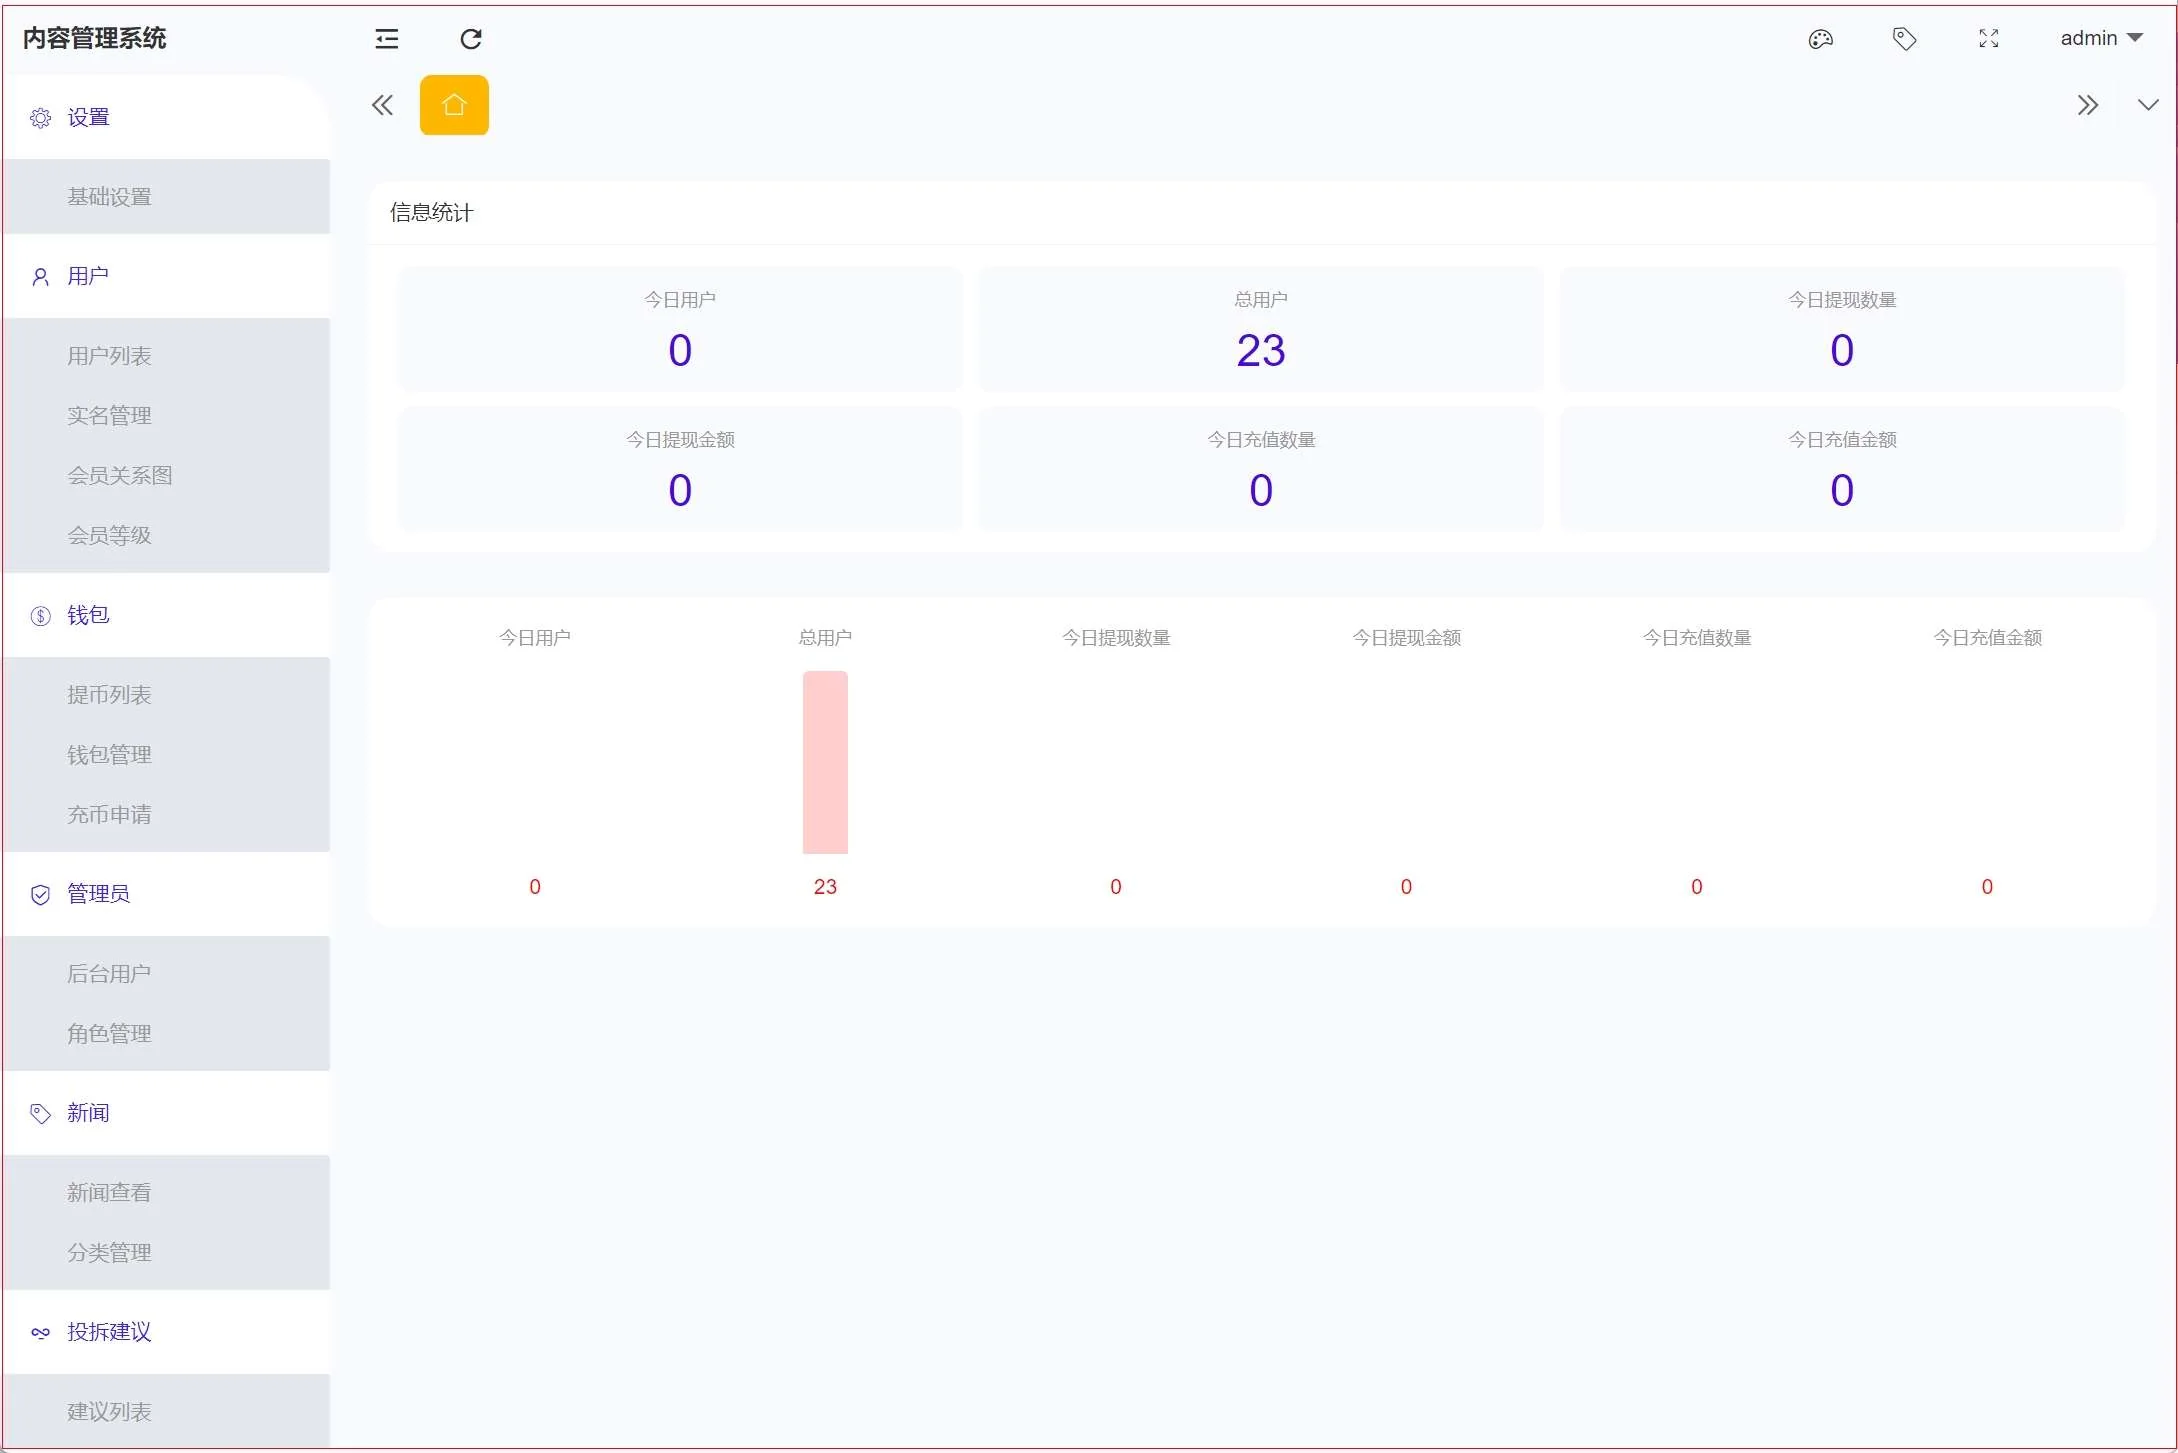Open 用户列表 menu item

[109, 356]
